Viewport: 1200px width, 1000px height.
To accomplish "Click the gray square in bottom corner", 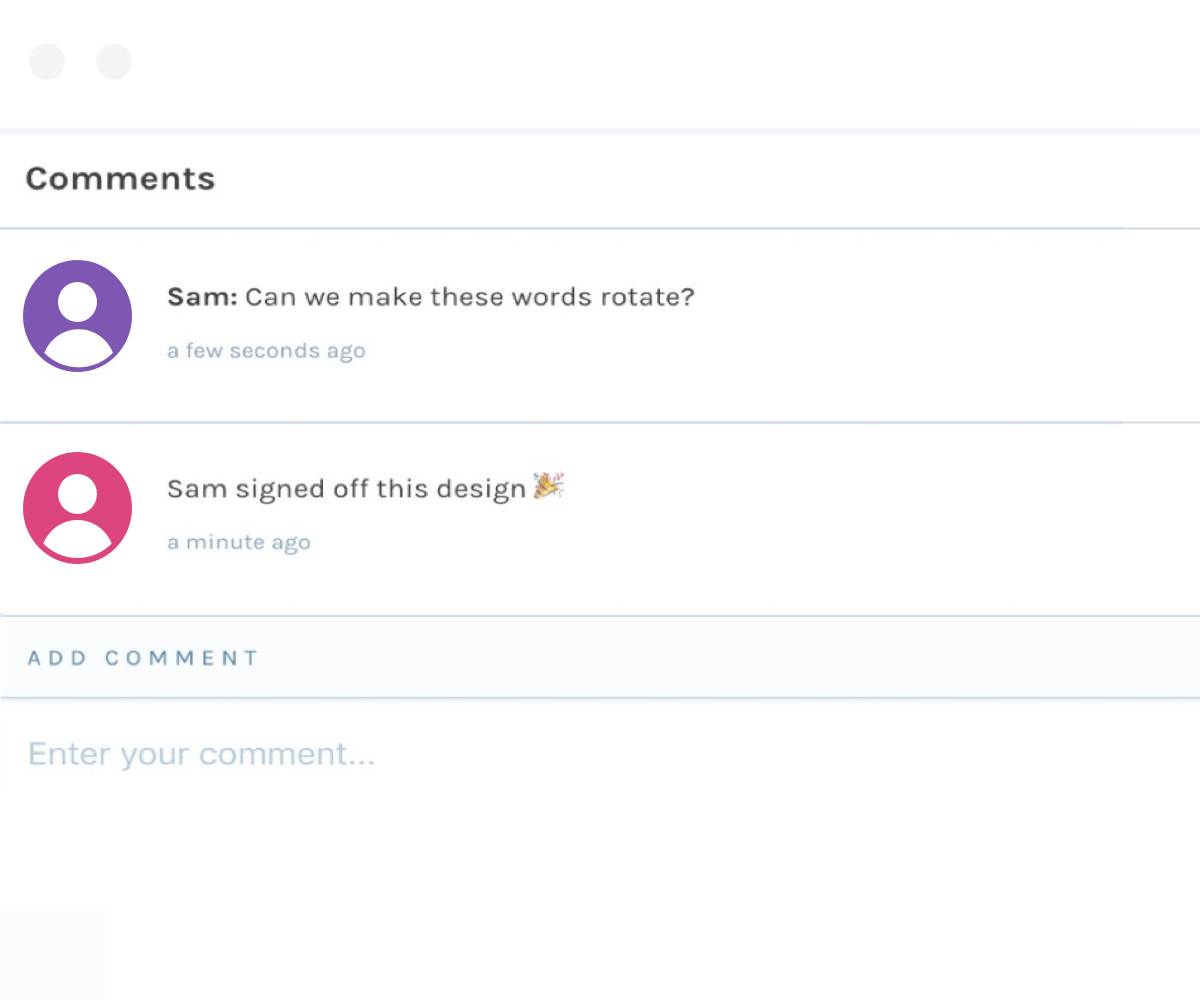I will tap(52, 951).
